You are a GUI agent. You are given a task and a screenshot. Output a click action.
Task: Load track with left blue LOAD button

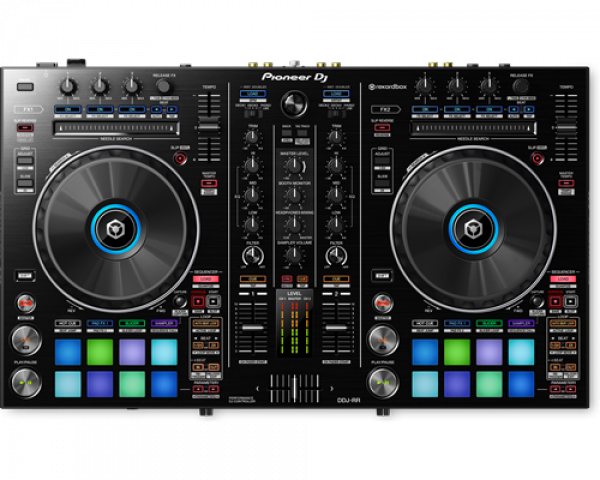(x=253, y=94)
